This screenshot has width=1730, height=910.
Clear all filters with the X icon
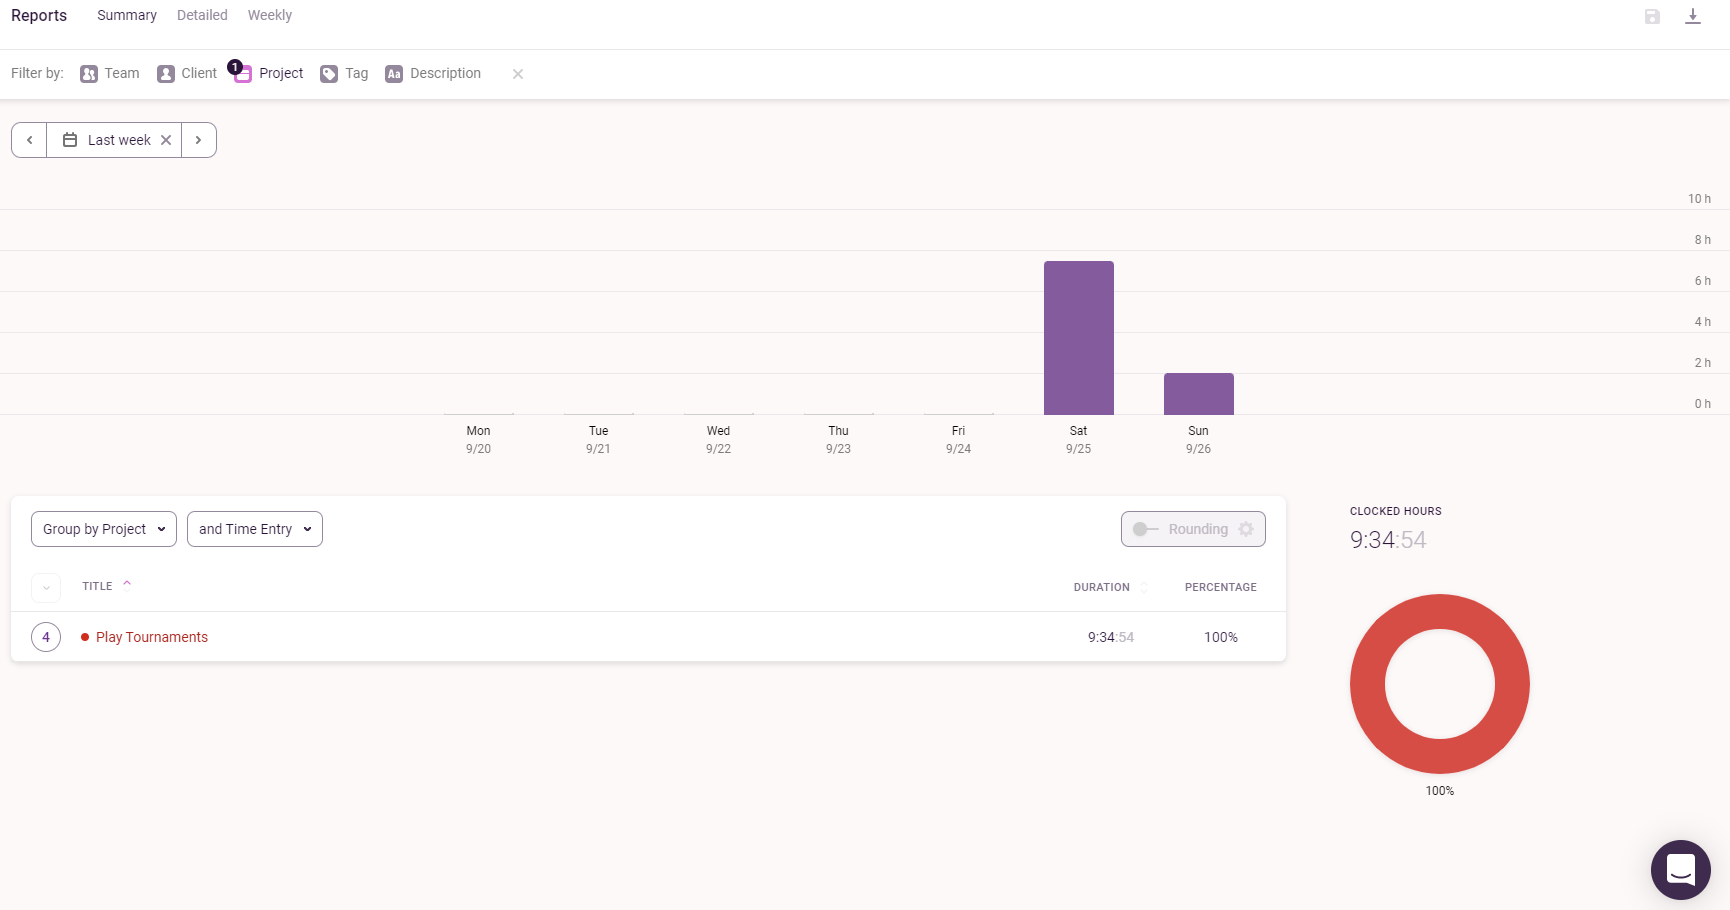(x=518, y=74)
